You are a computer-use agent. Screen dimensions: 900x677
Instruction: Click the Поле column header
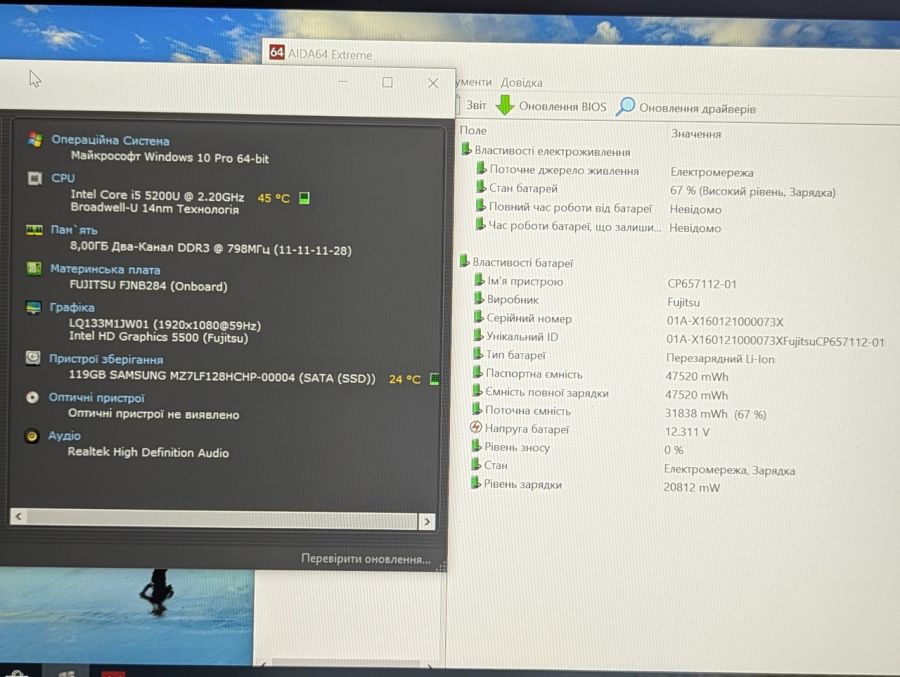(473, 130)
